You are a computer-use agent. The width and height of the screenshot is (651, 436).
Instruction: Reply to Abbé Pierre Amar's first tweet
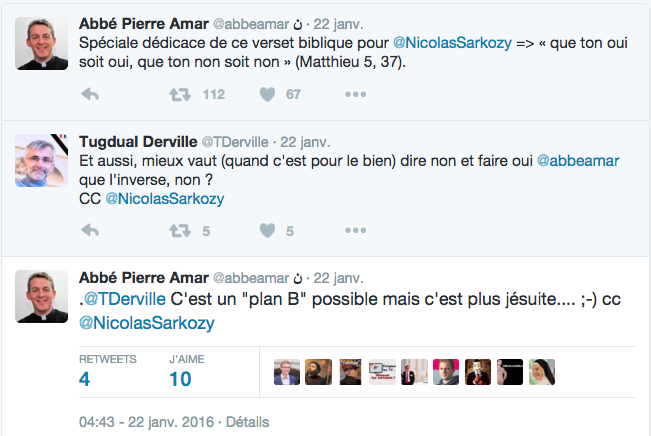coord(90,94)
